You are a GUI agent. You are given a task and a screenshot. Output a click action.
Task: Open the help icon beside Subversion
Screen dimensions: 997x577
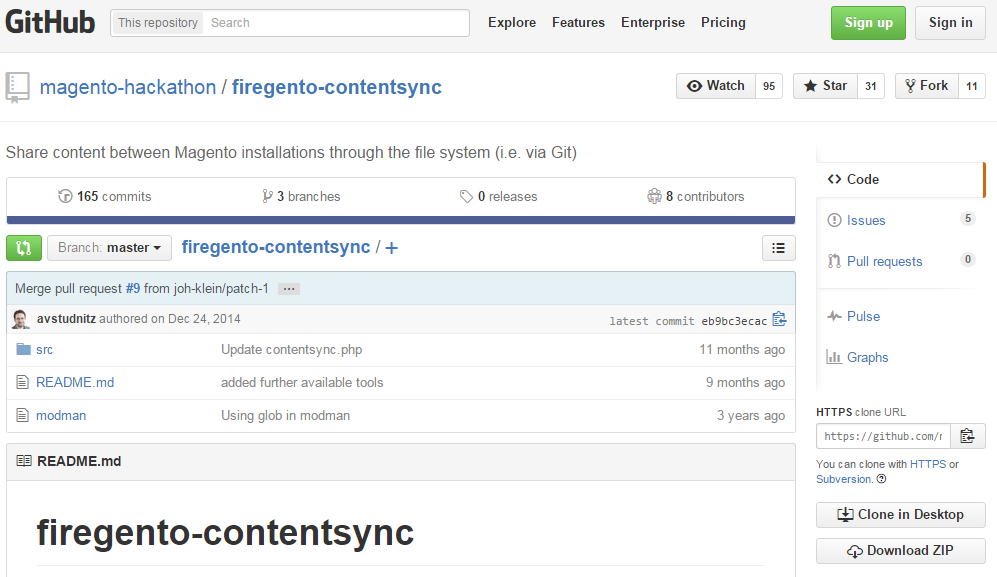pyautogui.click(x=881, y=479)
